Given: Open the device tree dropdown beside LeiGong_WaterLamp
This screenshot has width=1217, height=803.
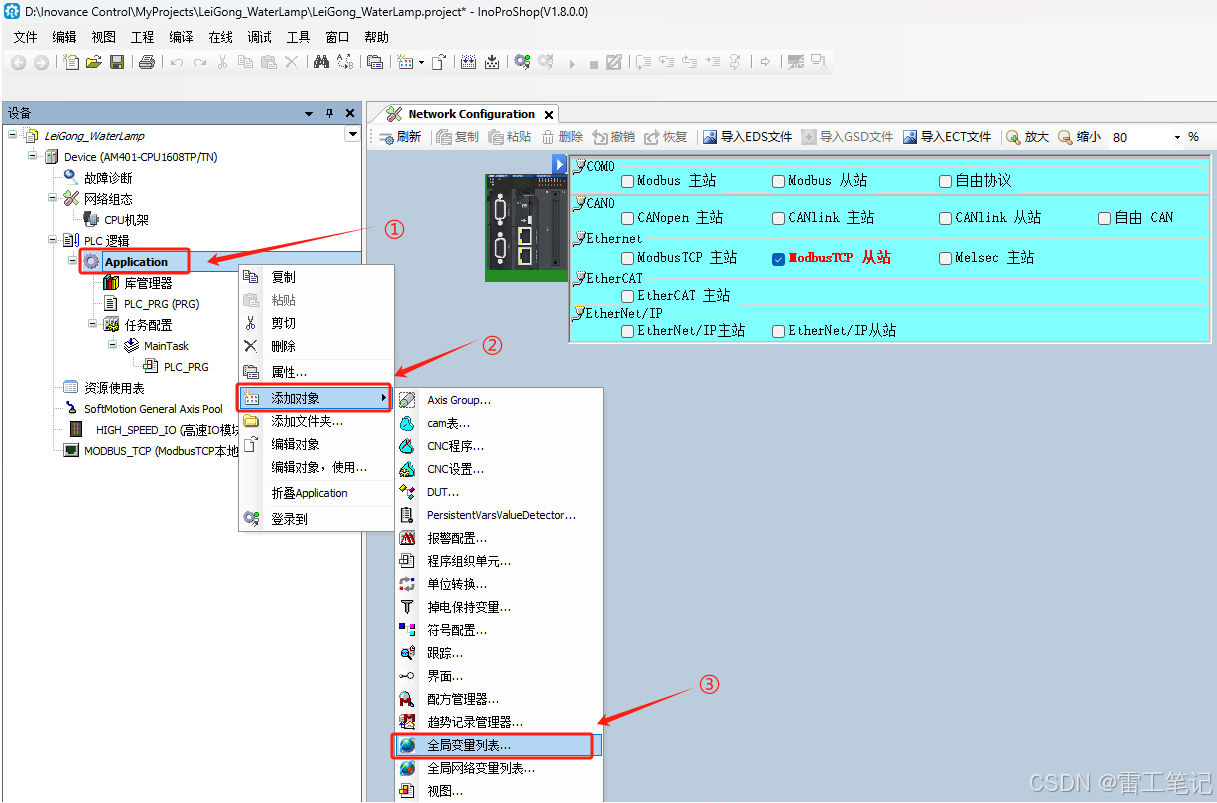Looking at the screenshot, I should [x=352, y=134].
